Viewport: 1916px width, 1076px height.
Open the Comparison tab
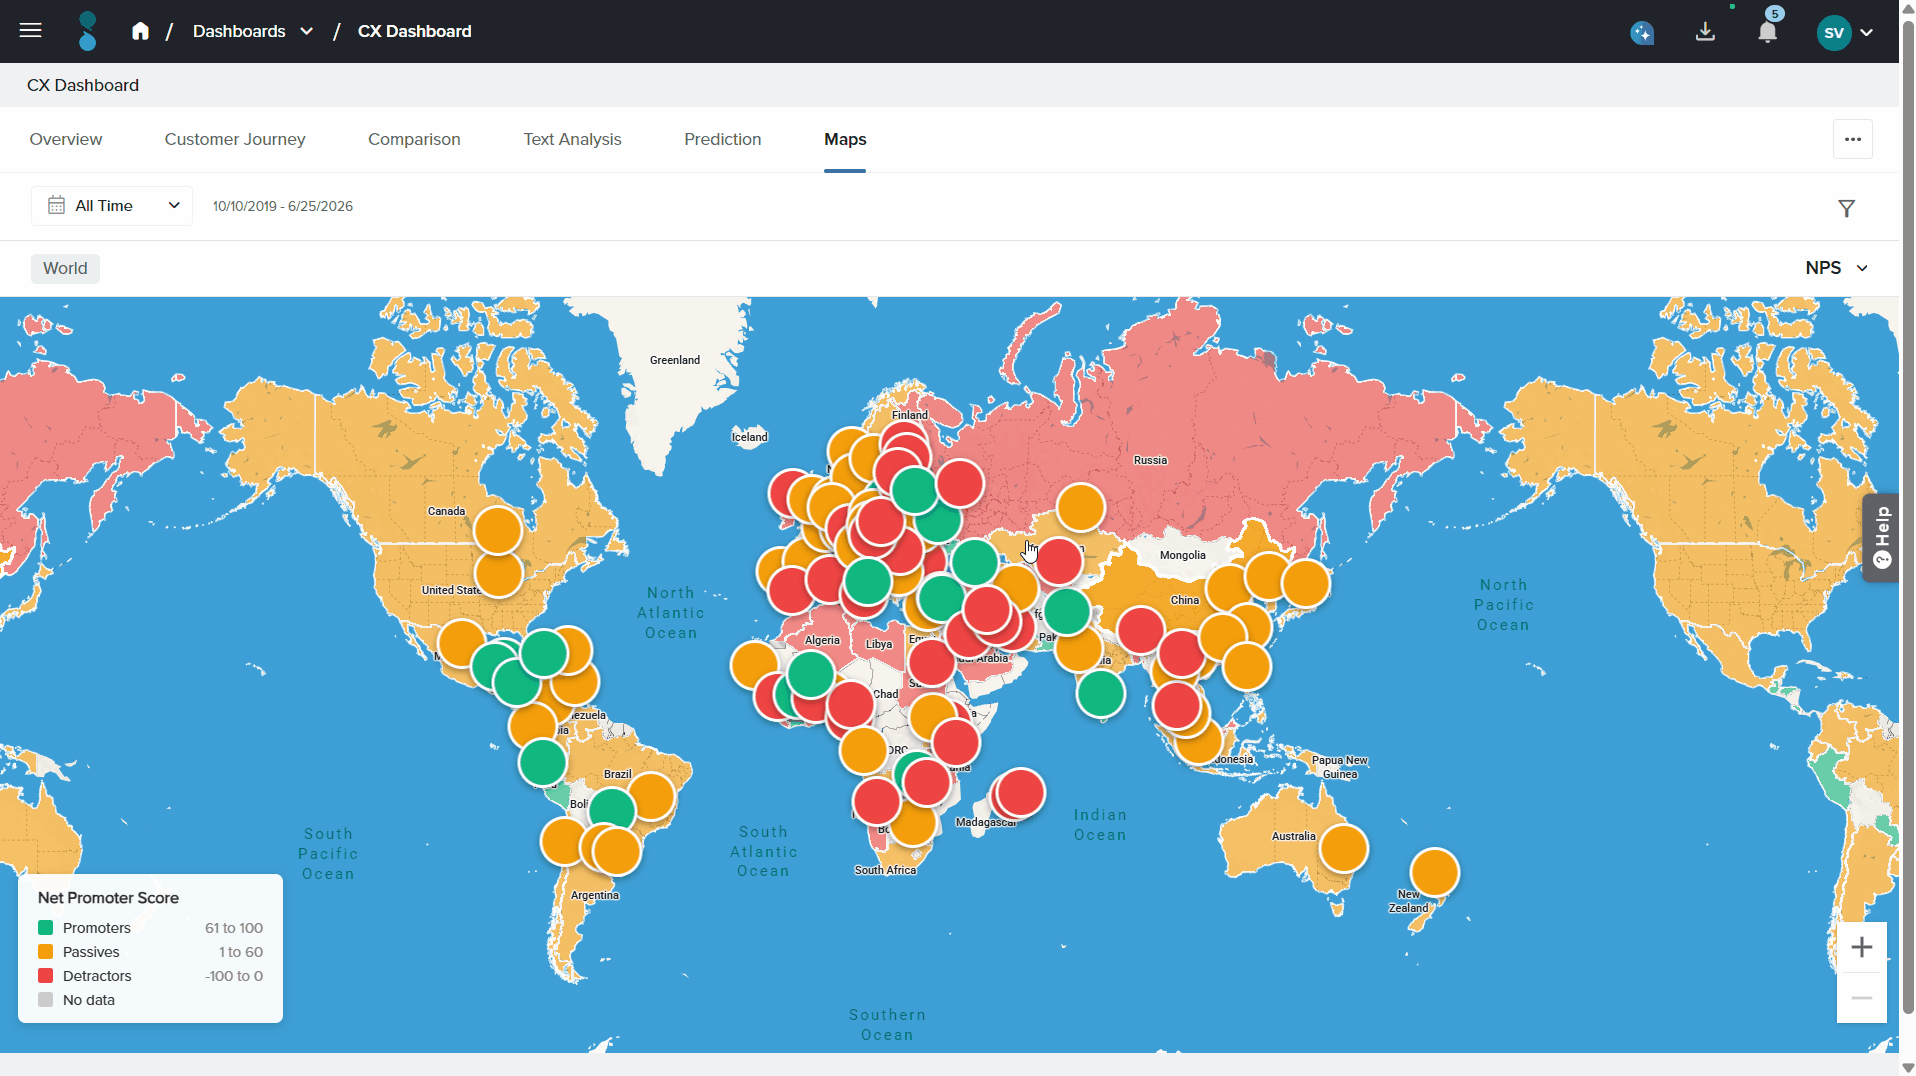414,139
